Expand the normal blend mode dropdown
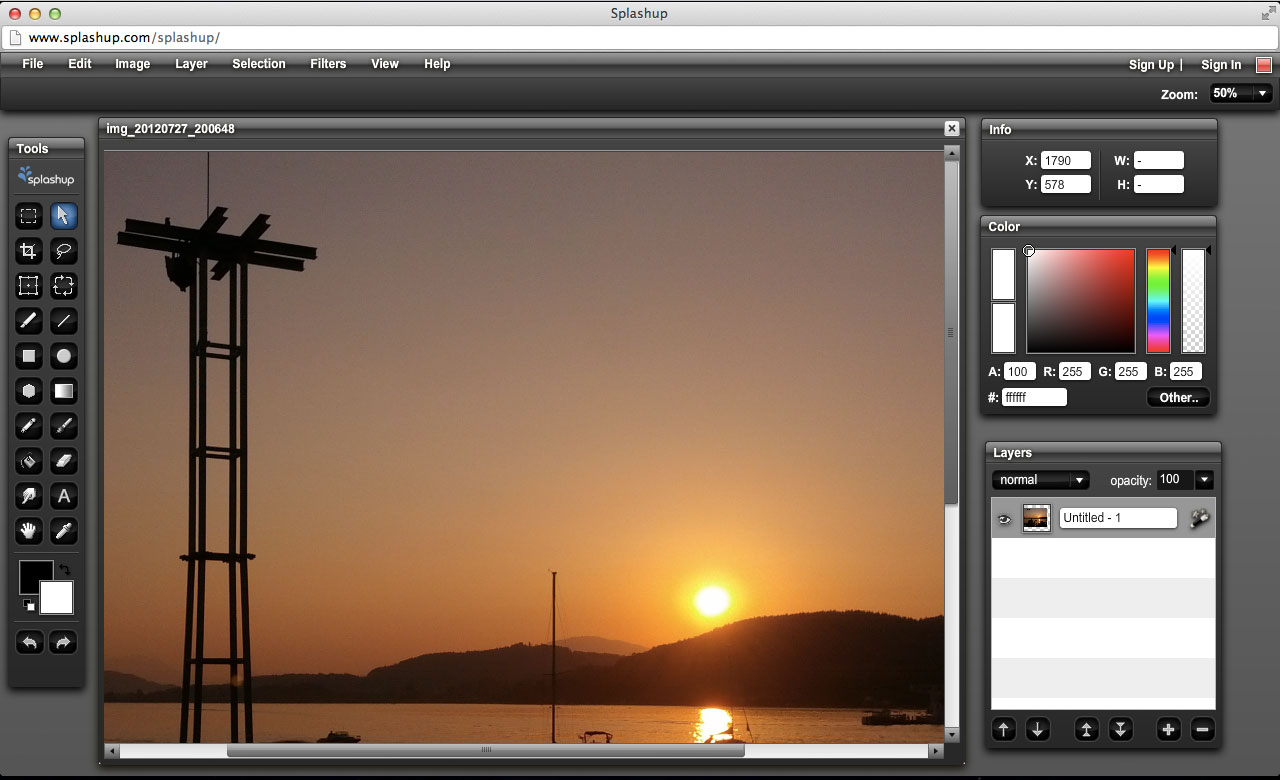This screenshot has height=780, width=1280. (1078, 480)
